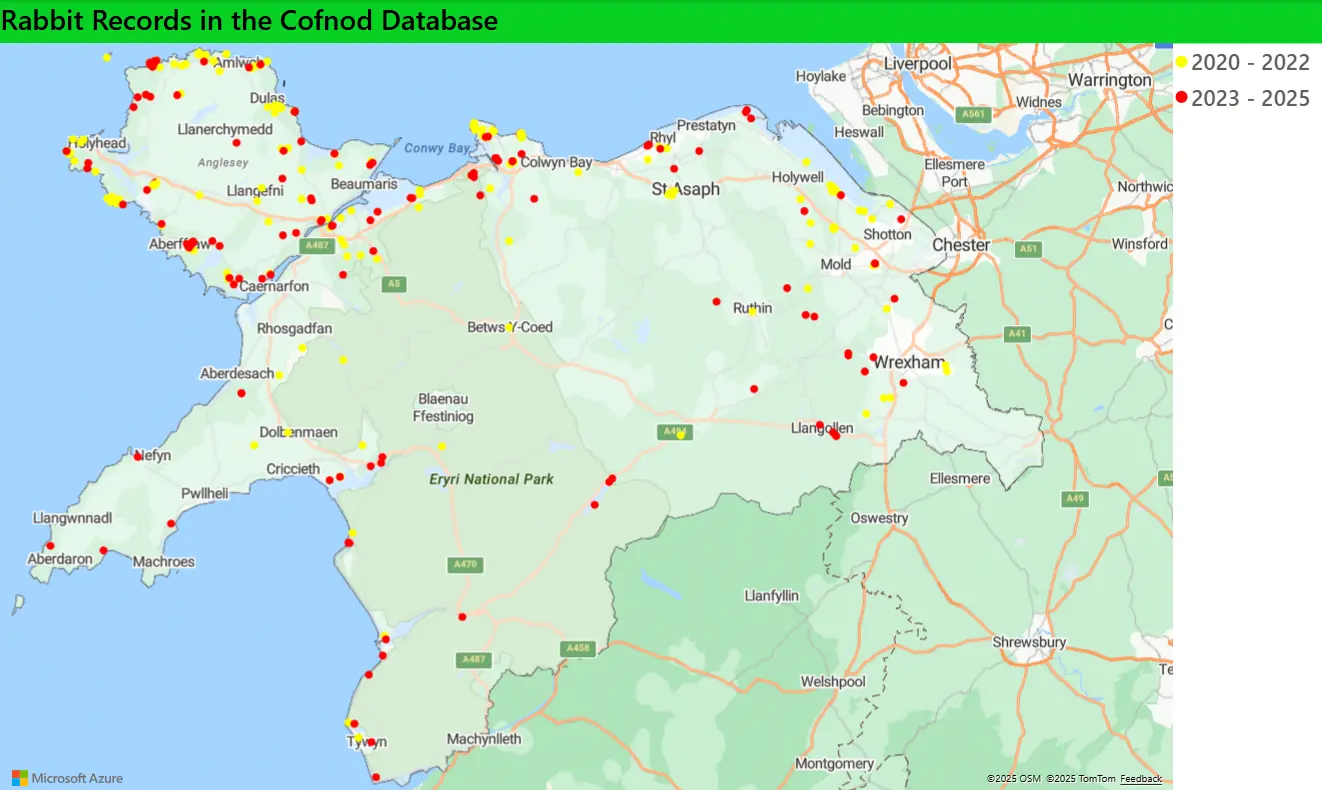Screen dimensions: 1322x790
Task: Click the A470 road shield icon
Action: (467, 565)
